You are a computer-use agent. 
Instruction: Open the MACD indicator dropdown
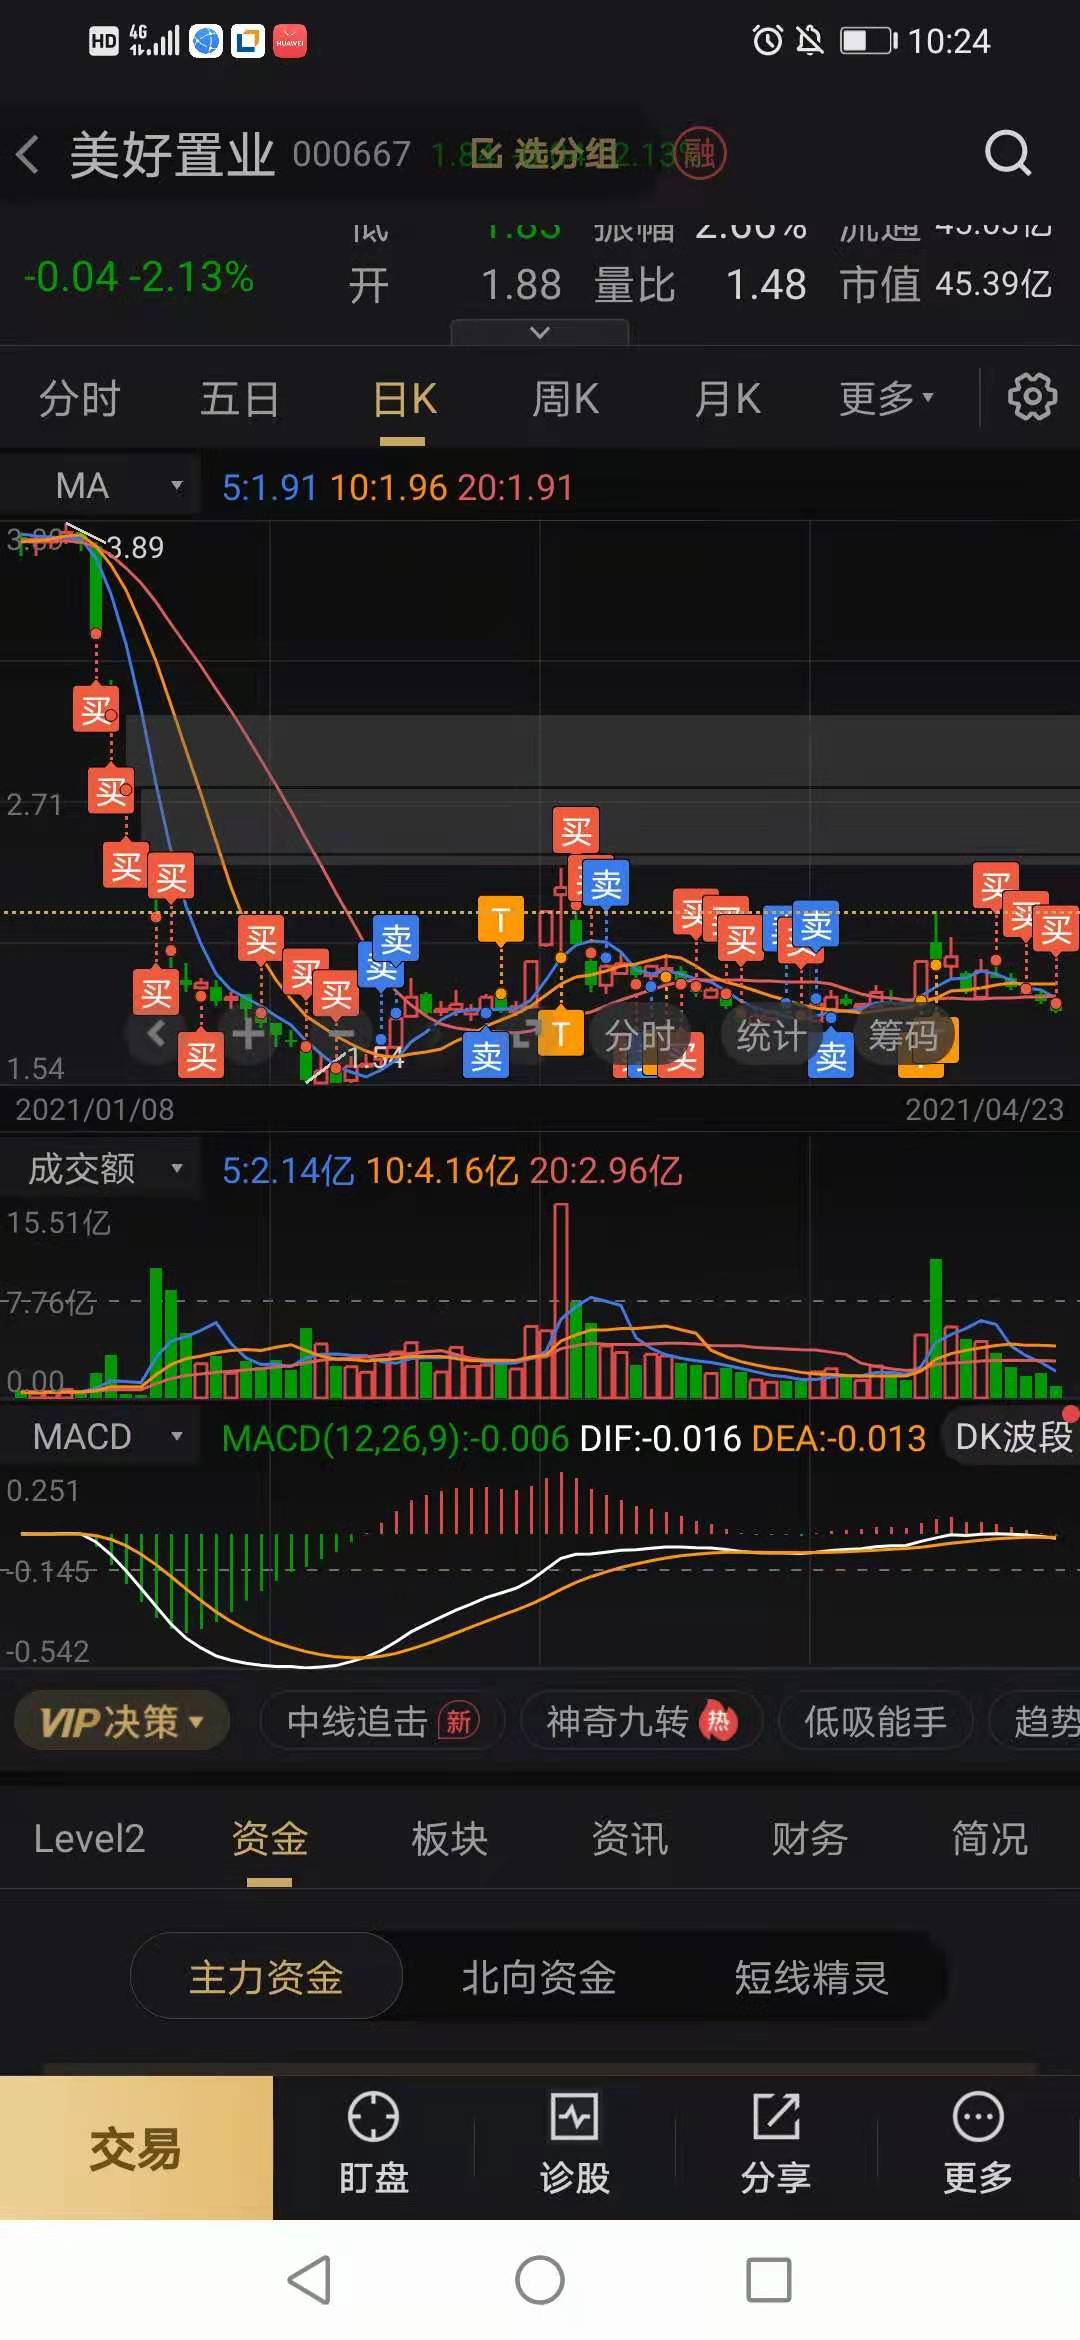100,1437
